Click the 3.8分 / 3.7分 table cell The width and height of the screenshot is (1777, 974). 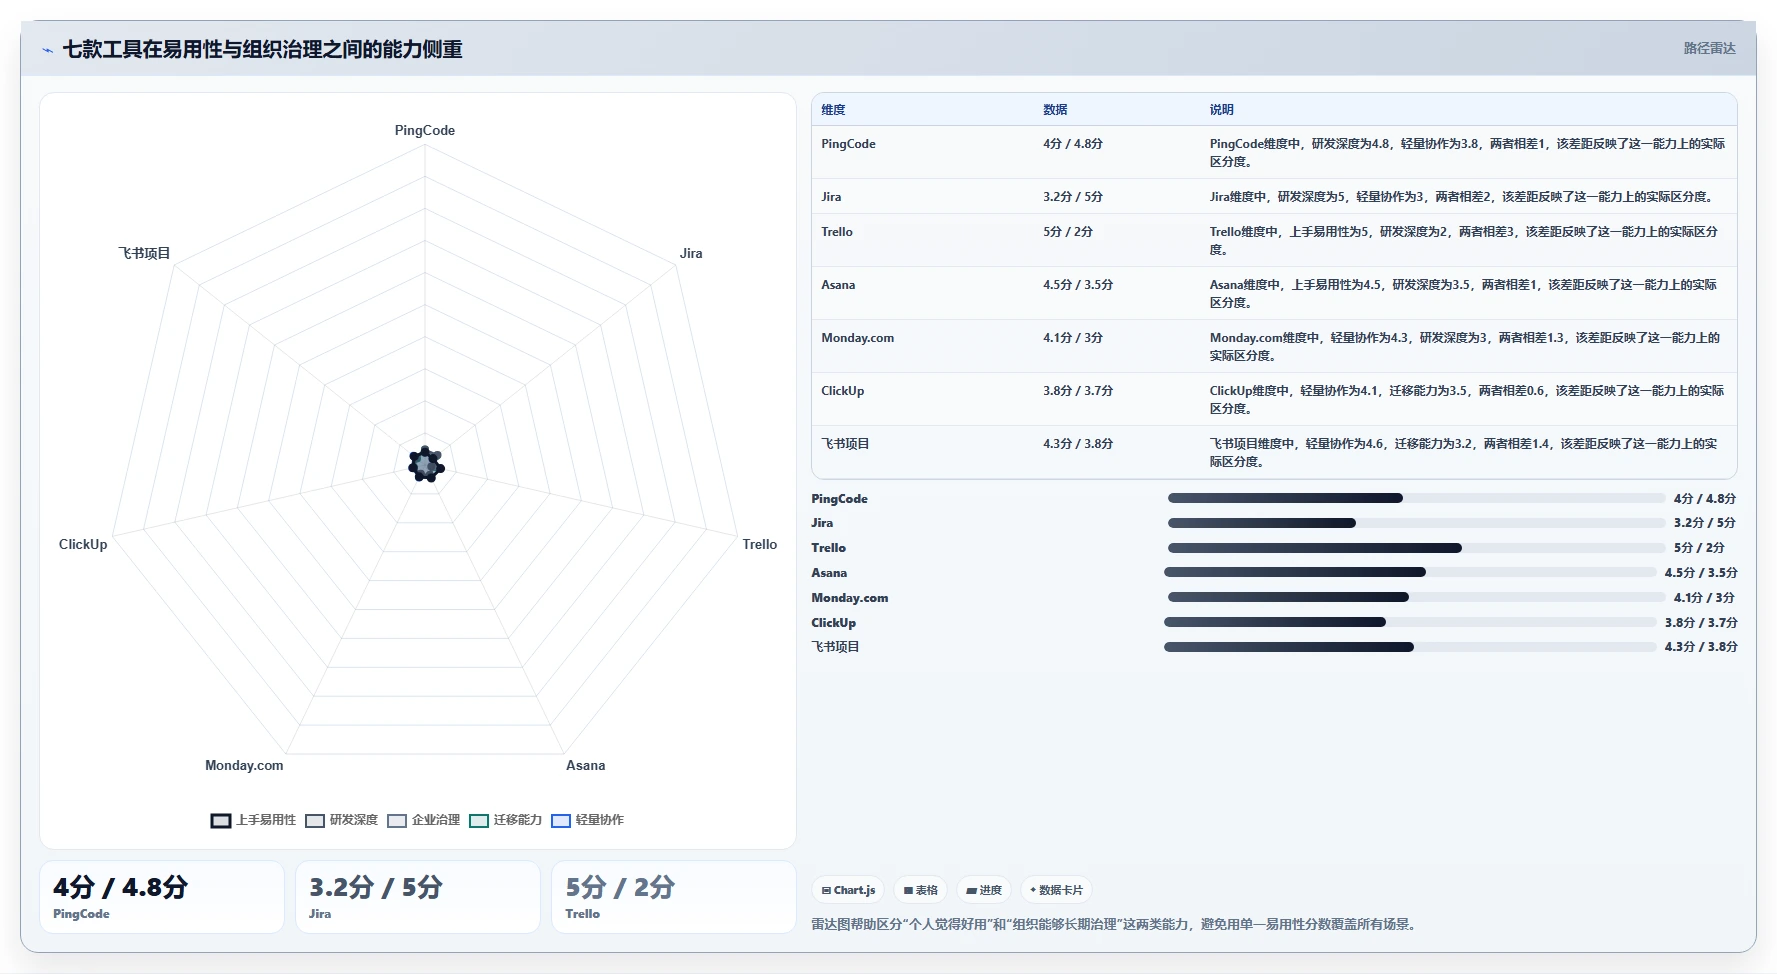point(1077,391)
